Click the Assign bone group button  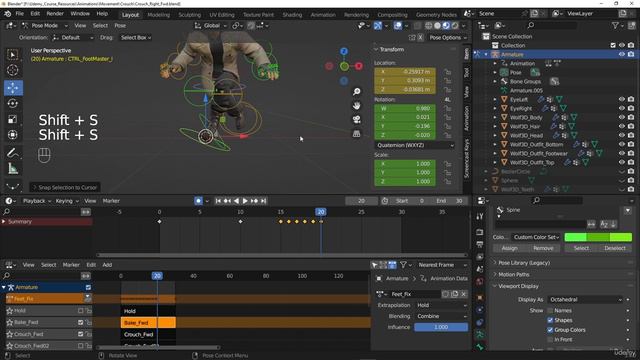[509, 248]
